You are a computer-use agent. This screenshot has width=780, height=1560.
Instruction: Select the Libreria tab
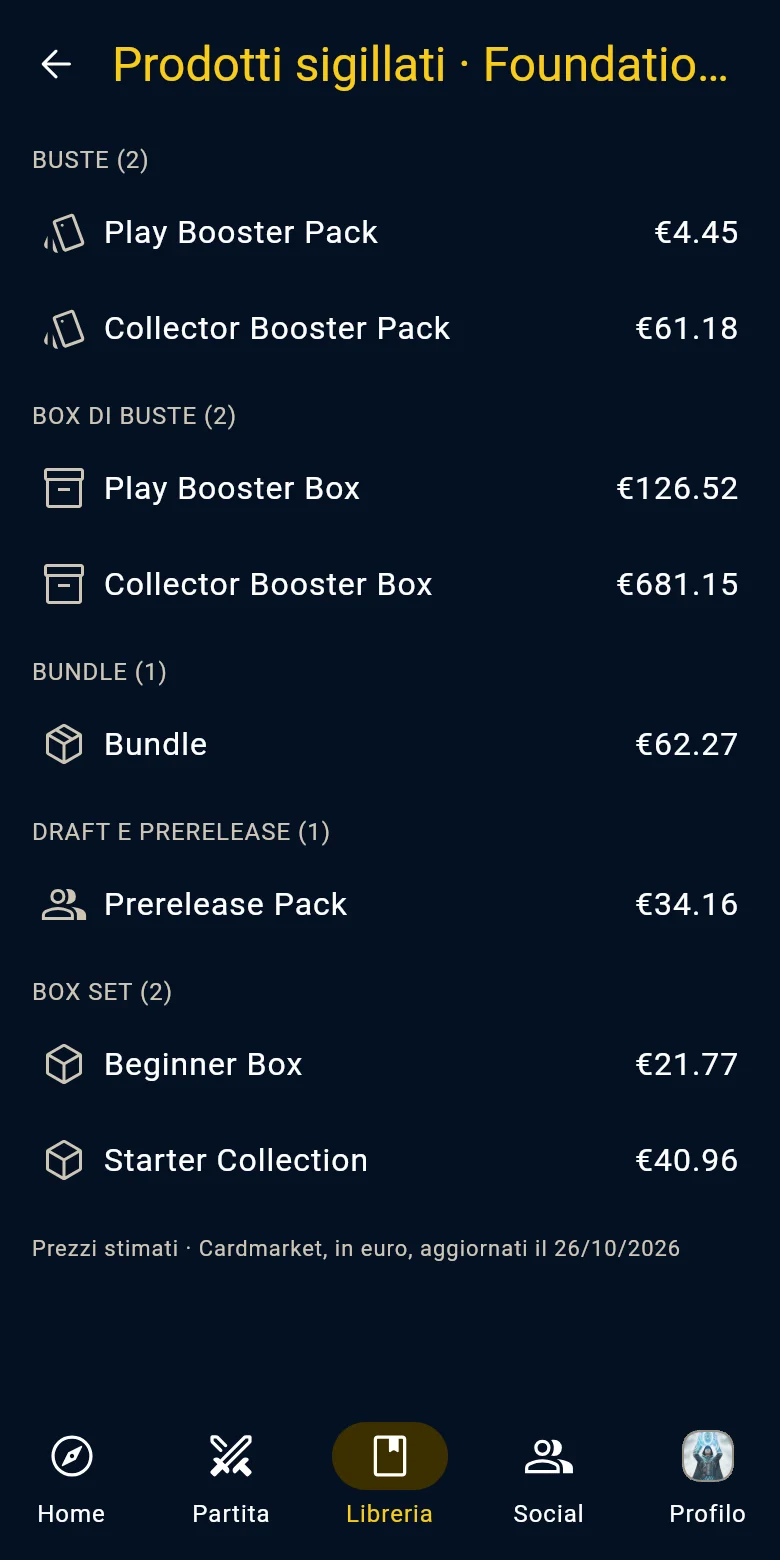(390, 1478)
